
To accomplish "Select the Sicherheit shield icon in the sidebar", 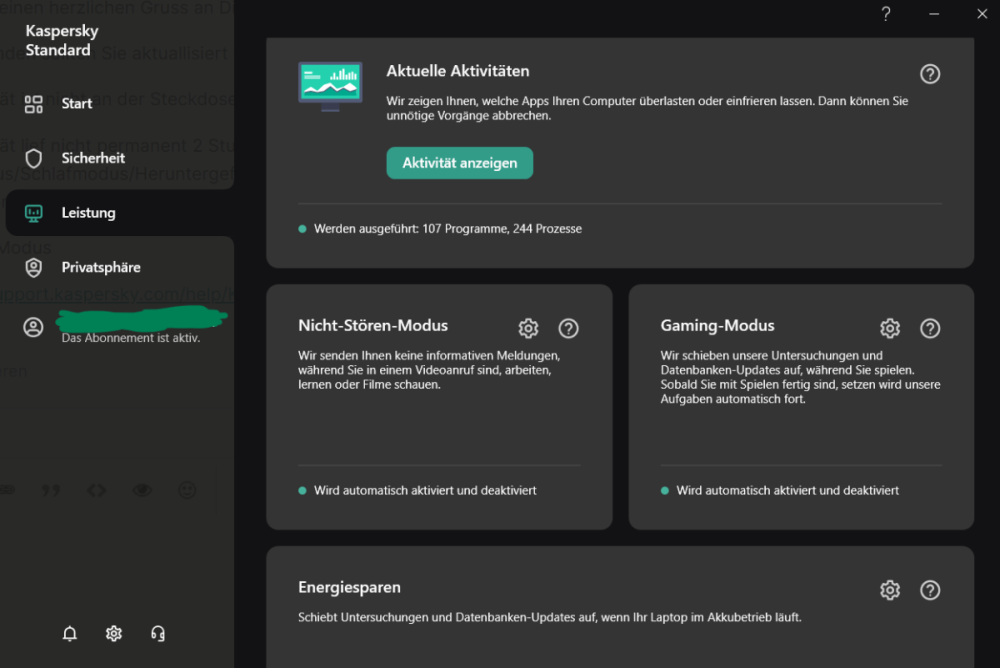I will point(33,158).
